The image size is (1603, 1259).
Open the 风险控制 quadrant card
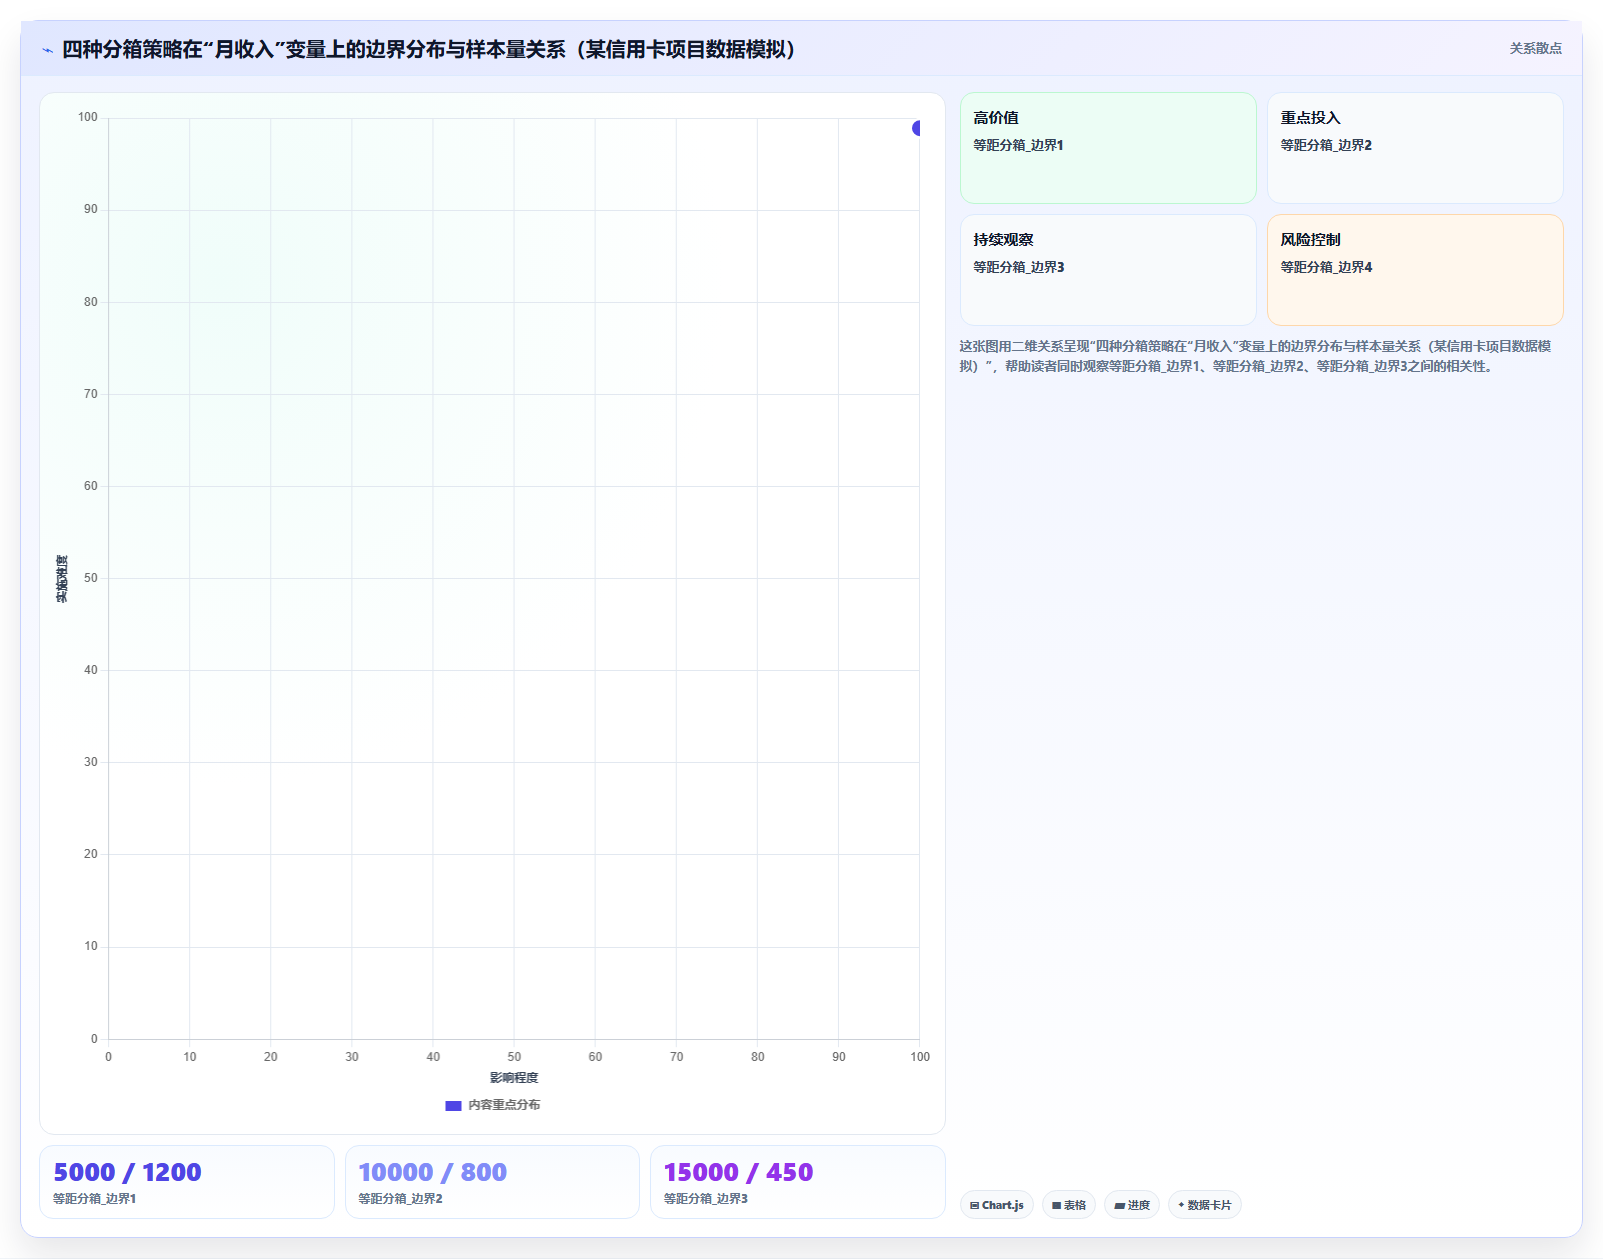click(1415, 270)
